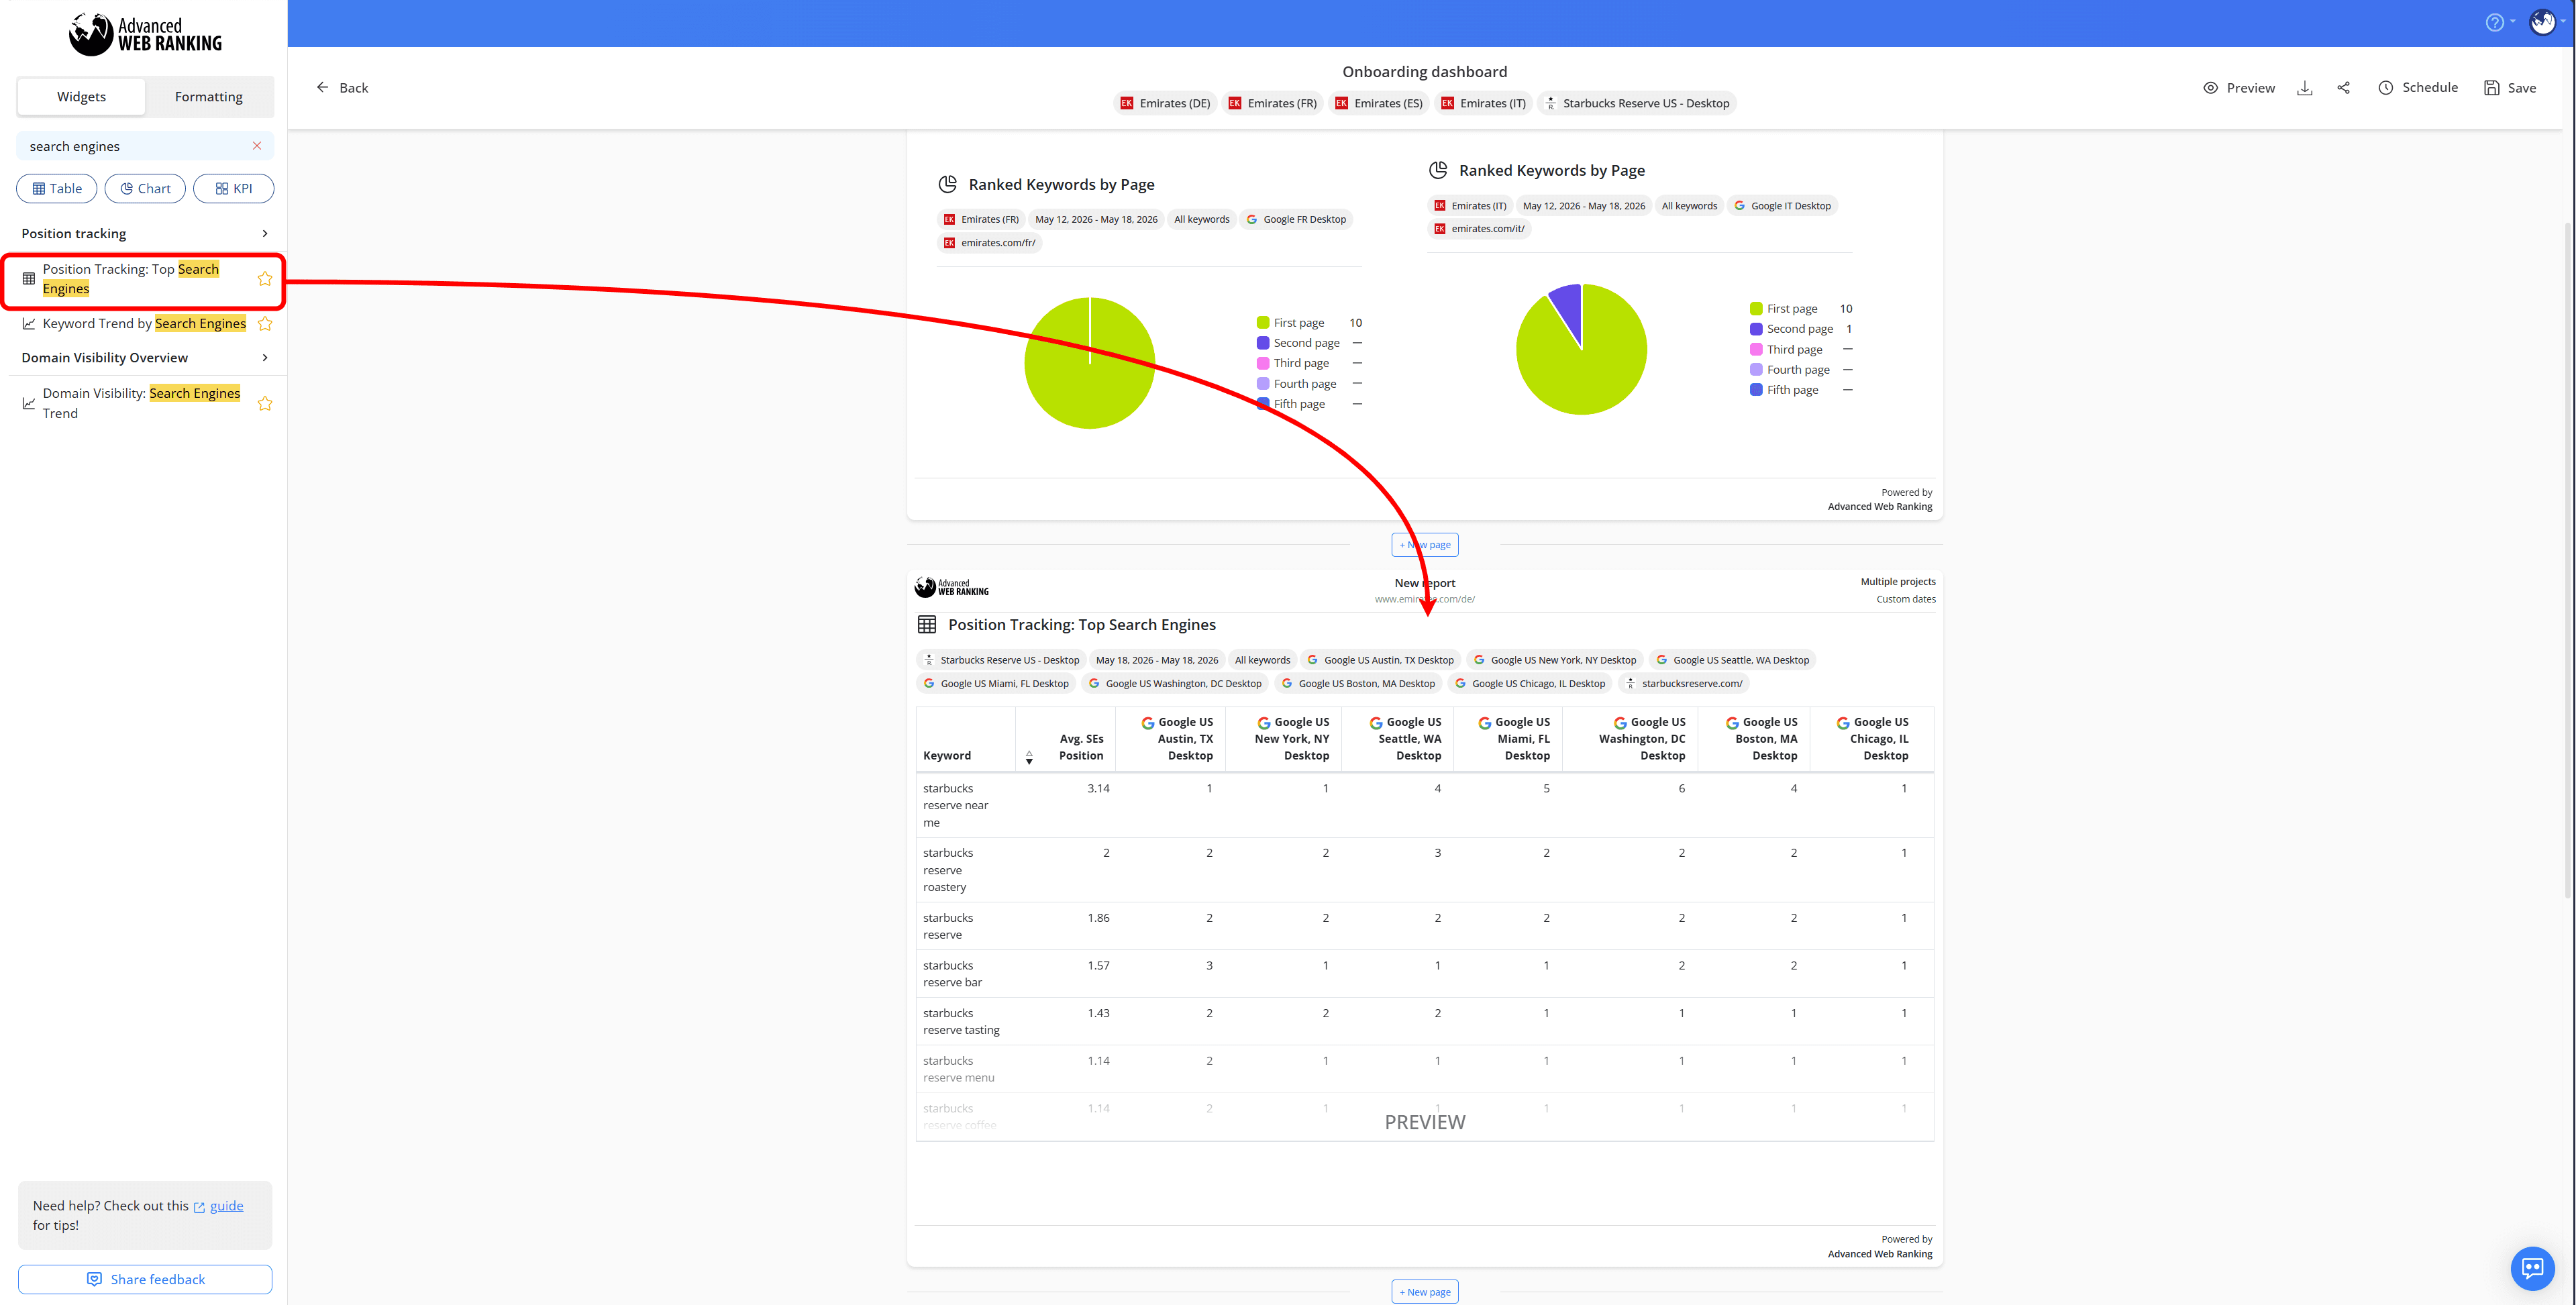Filter widgets by KPI

click(234, 188)
